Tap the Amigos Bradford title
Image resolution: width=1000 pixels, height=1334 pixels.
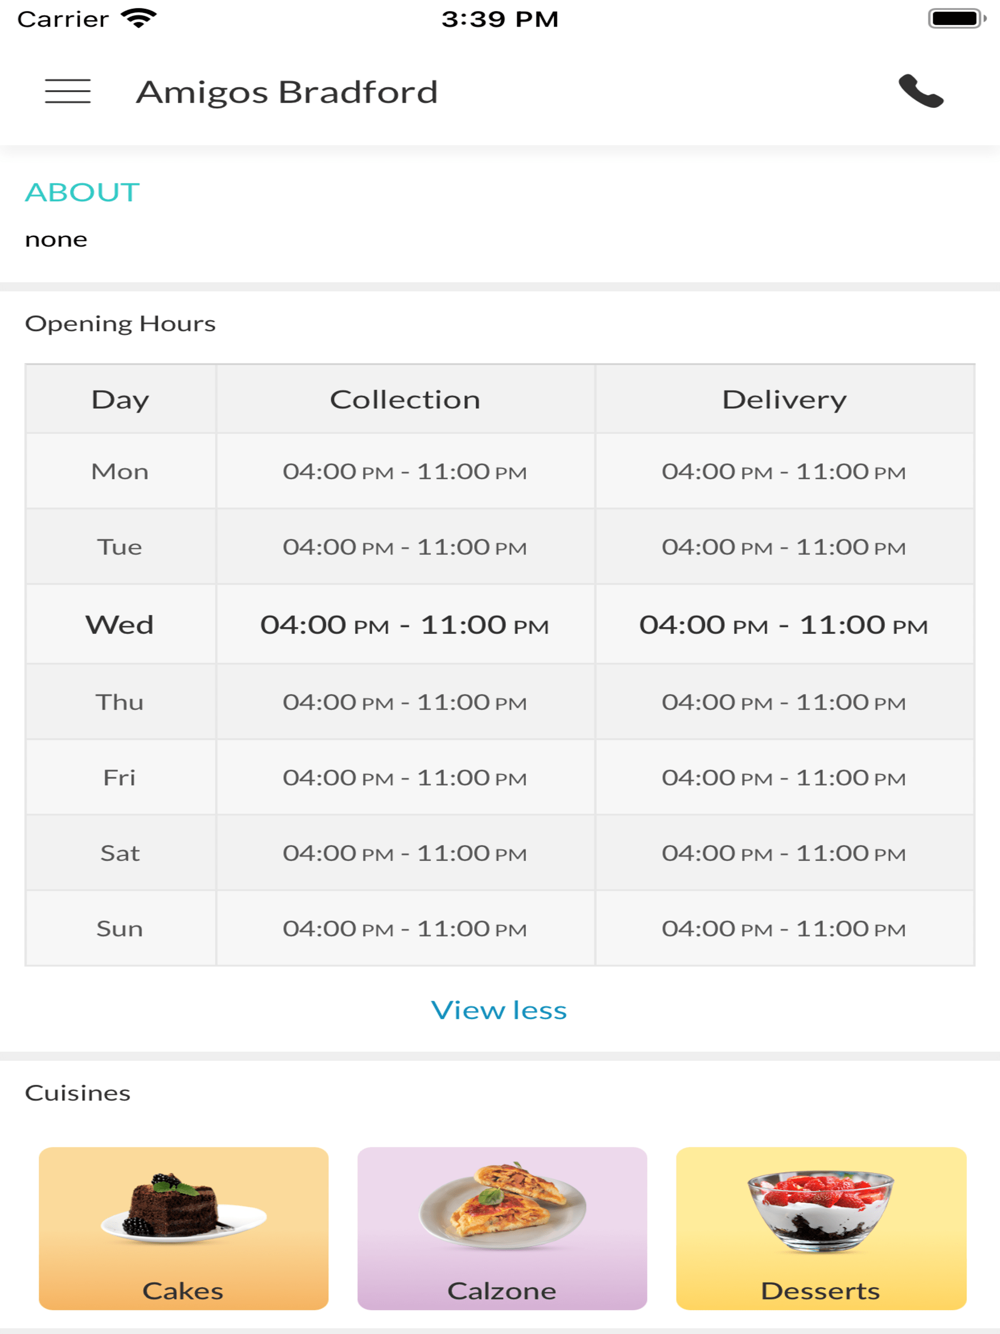pos(287,92)
